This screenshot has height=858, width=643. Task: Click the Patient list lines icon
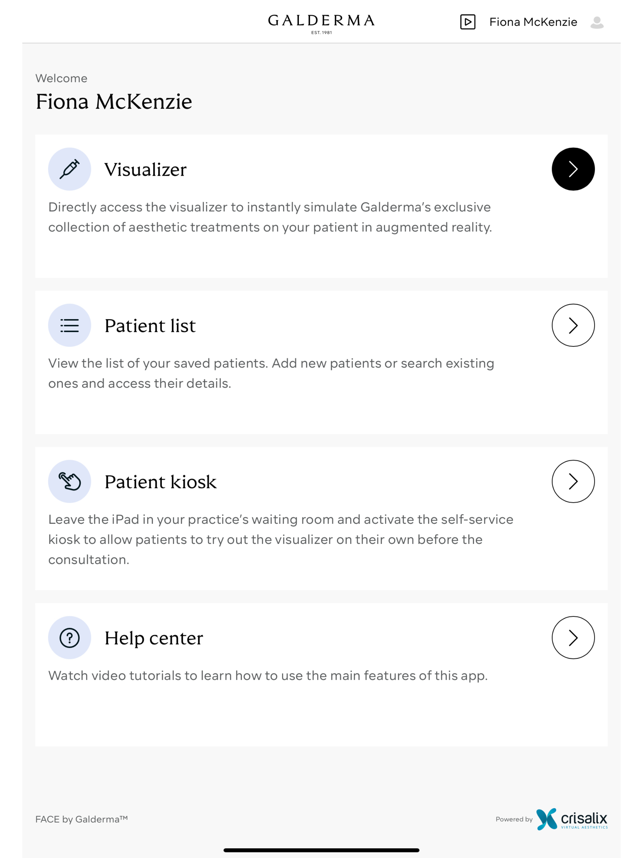[x=69, y=325]
